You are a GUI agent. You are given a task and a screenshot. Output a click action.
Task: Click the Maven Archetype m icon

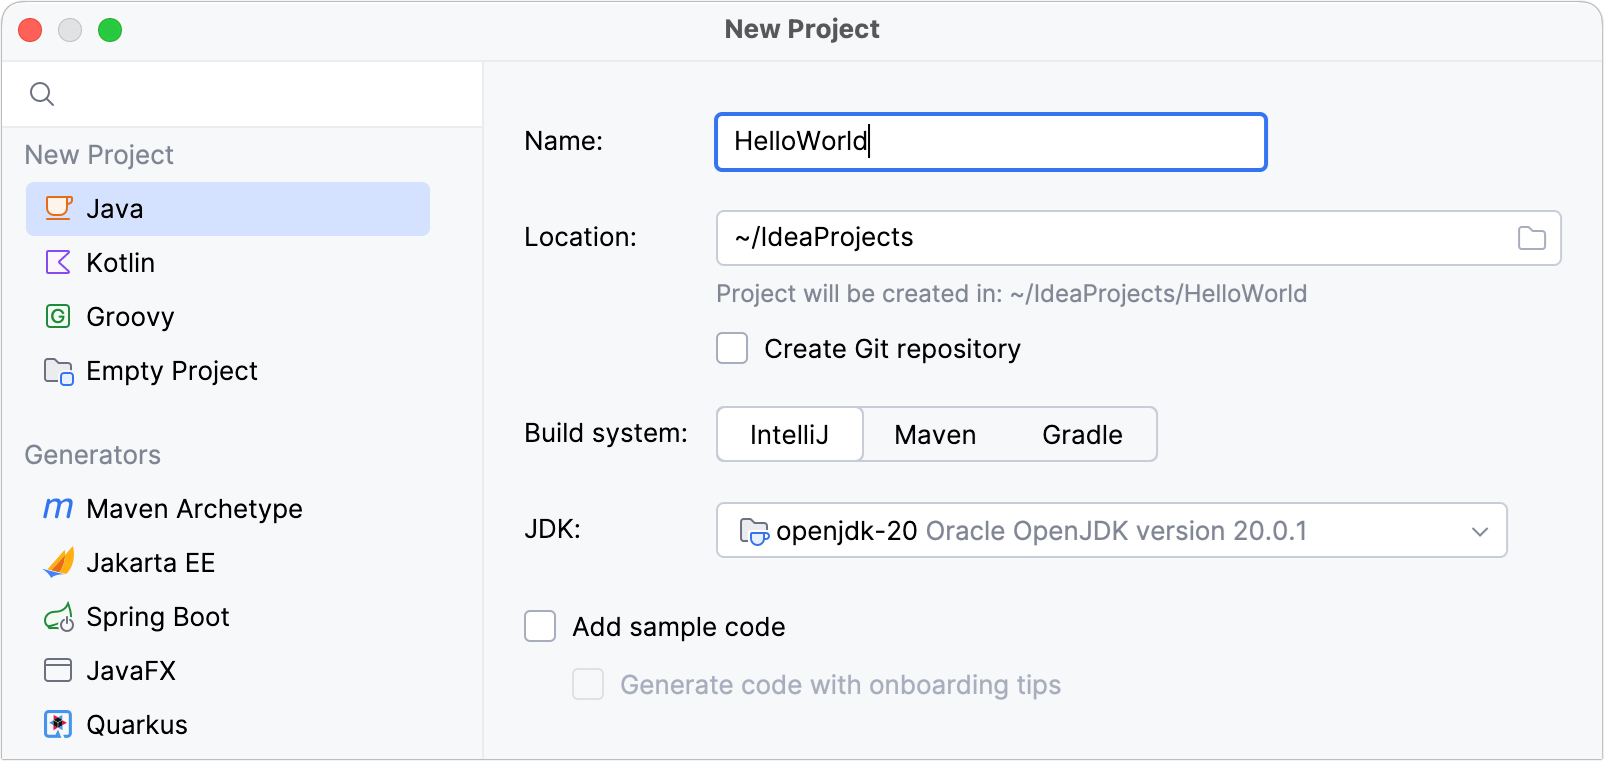click(x=58, y=508)
